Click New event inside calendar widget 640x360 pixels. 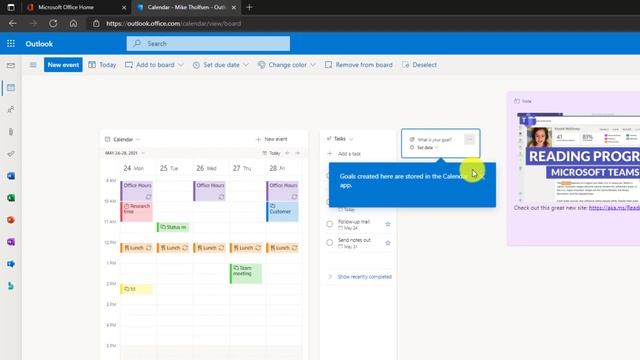[271, 139]
